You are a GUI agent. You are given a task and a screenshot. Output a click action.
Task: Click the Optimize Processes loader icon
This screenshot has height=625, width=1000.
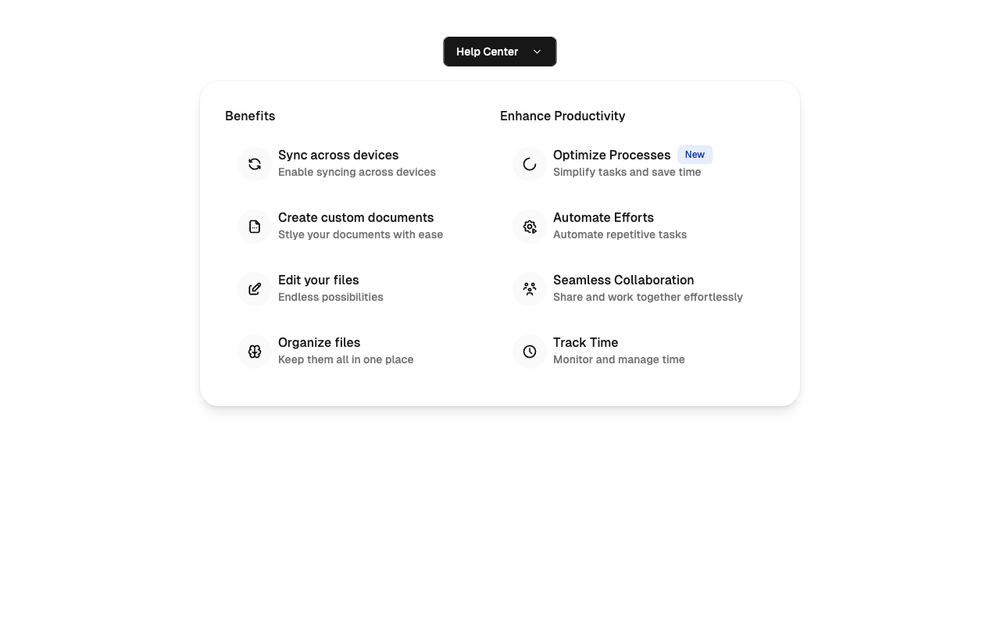pyautogui.click(x=529, y=164)
